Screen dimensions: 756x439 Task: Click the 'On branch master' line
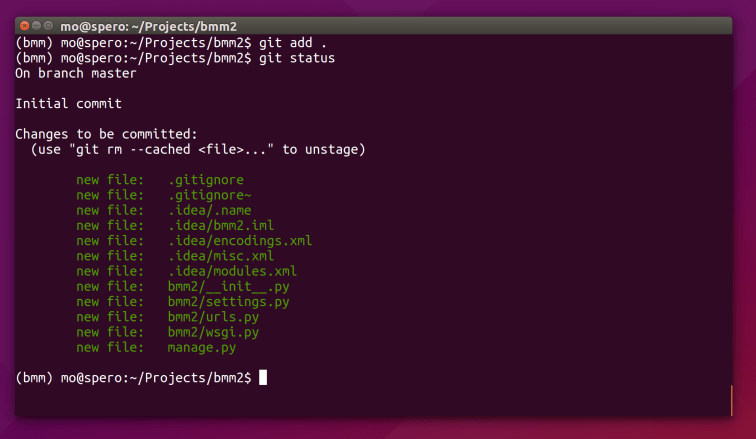point(76,74)
